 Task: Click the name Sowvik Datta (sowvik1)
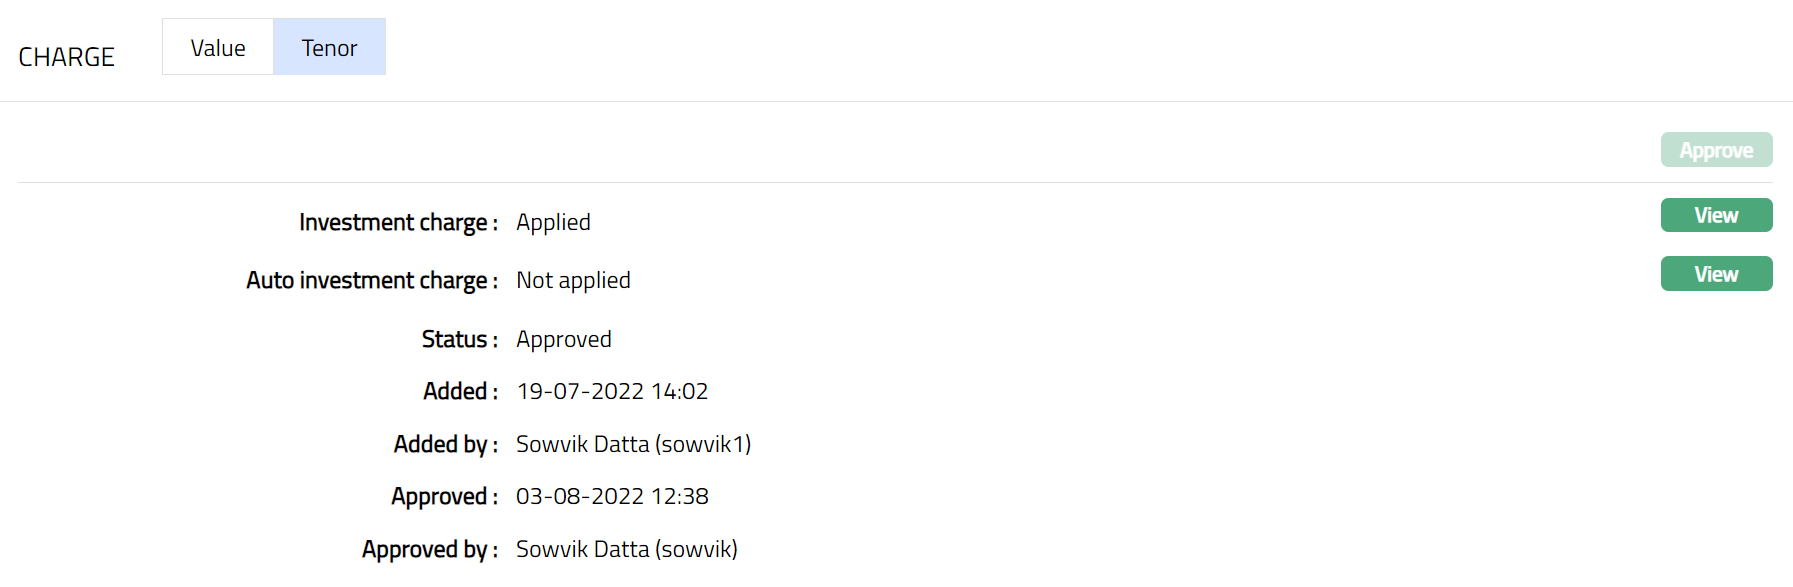[633, 444]
